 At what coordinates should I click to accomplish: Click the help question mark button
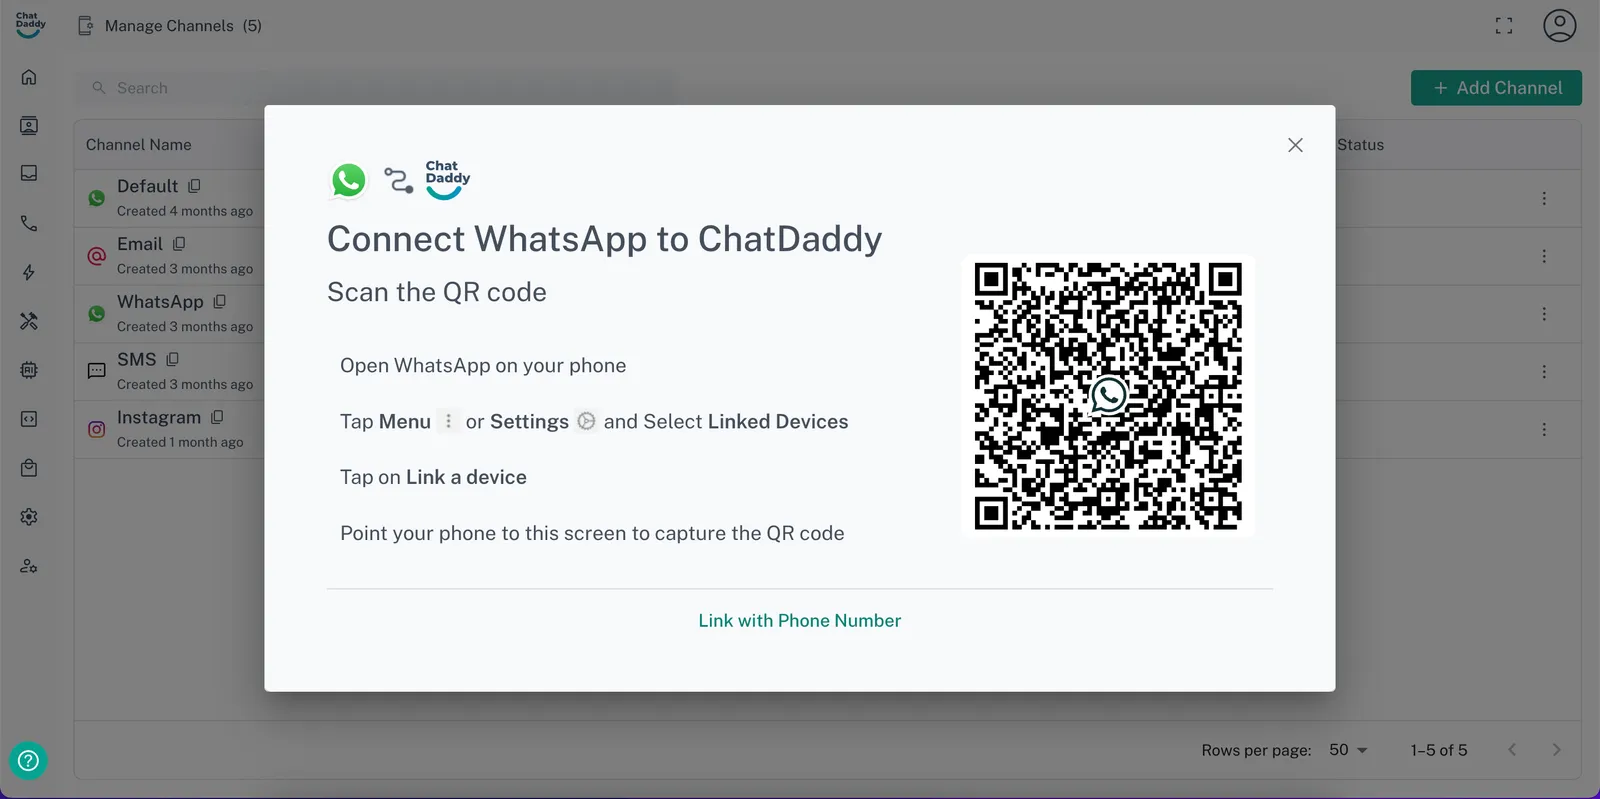click(28, 761)
